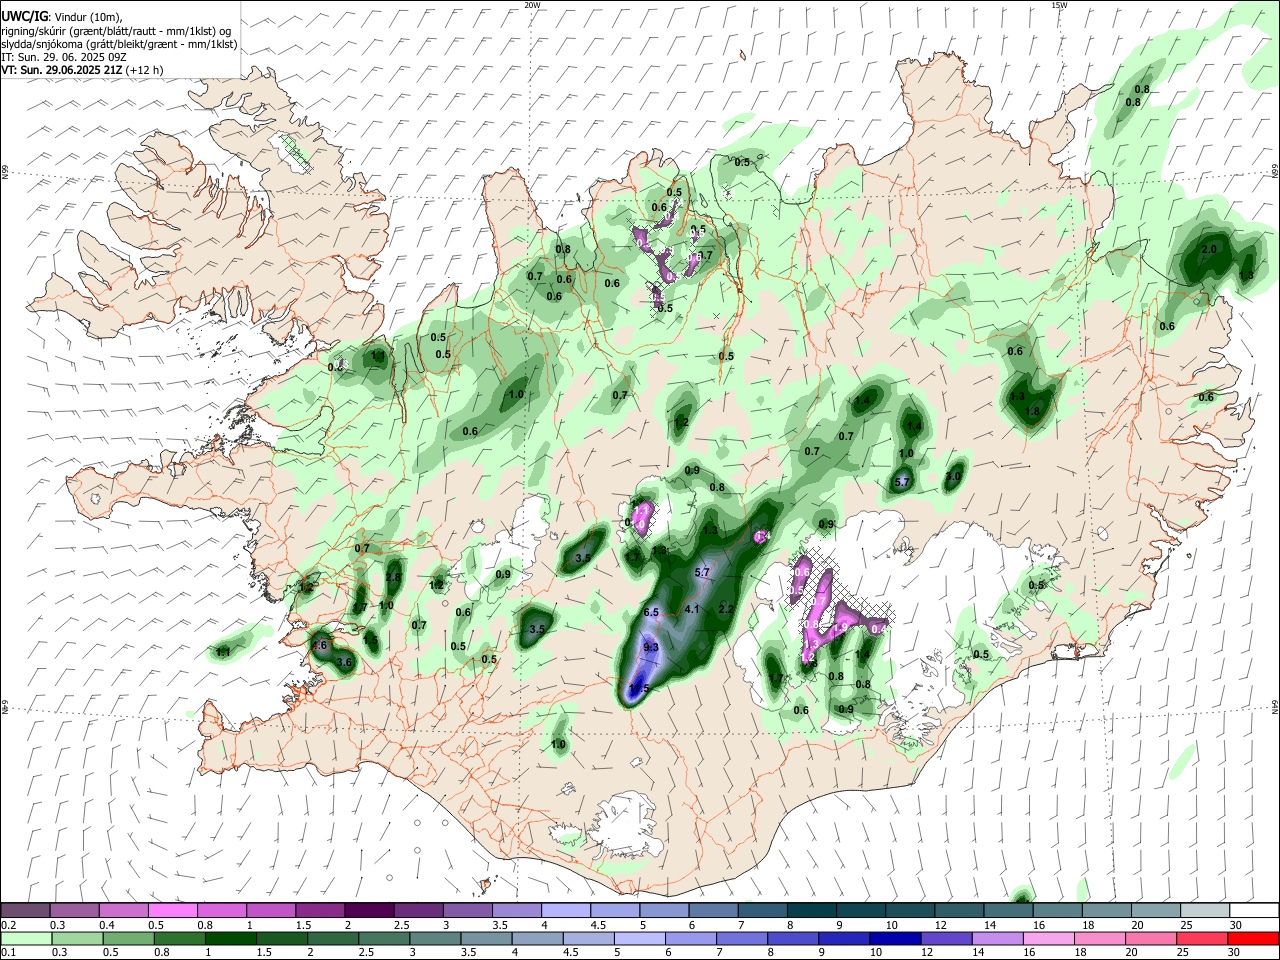Click the '4.1' precipitation value on the map
The height and width of the screenshot is (960, 1280).
tap(692, 609)
